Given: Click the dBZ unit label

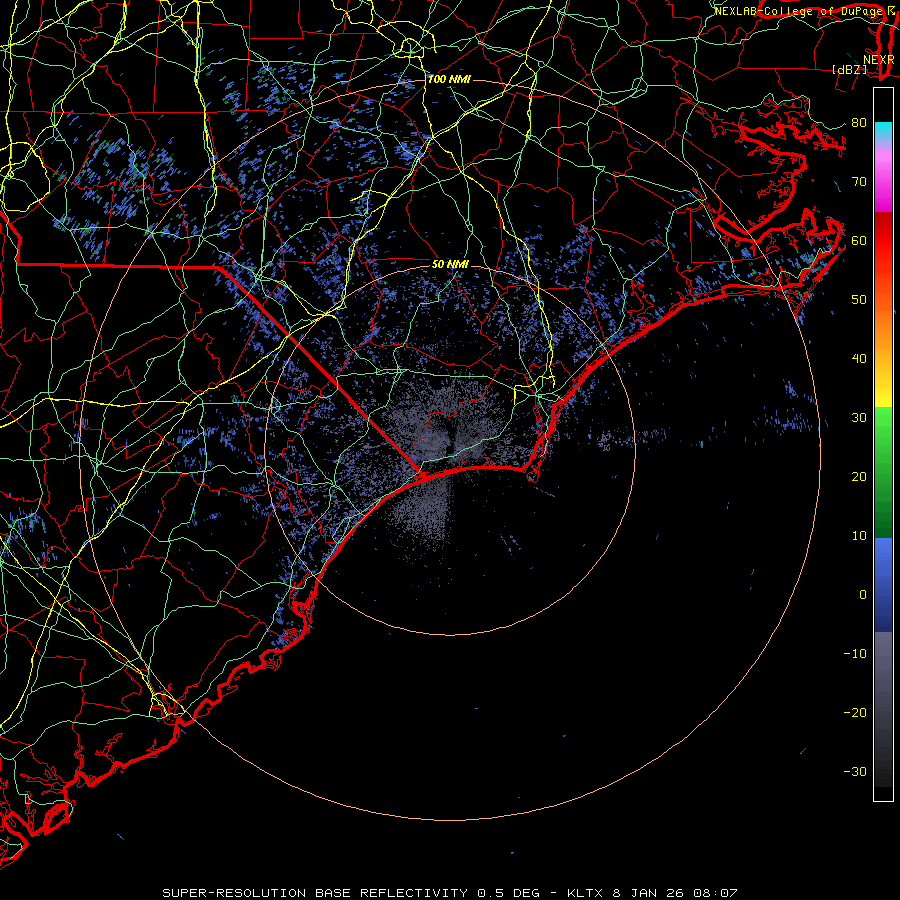Looking at the screenshot, I should pos(849,69).
